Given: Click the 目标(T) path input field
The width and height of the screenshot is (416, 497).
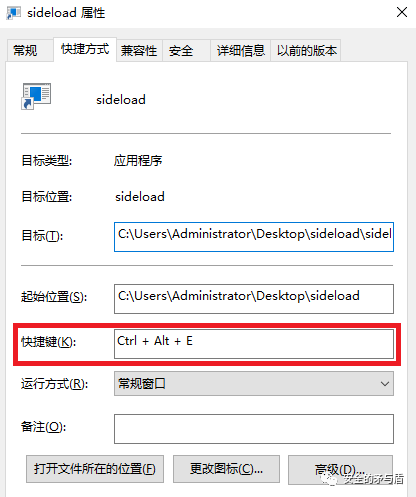Looking at the screenshot, I should 254,237.
